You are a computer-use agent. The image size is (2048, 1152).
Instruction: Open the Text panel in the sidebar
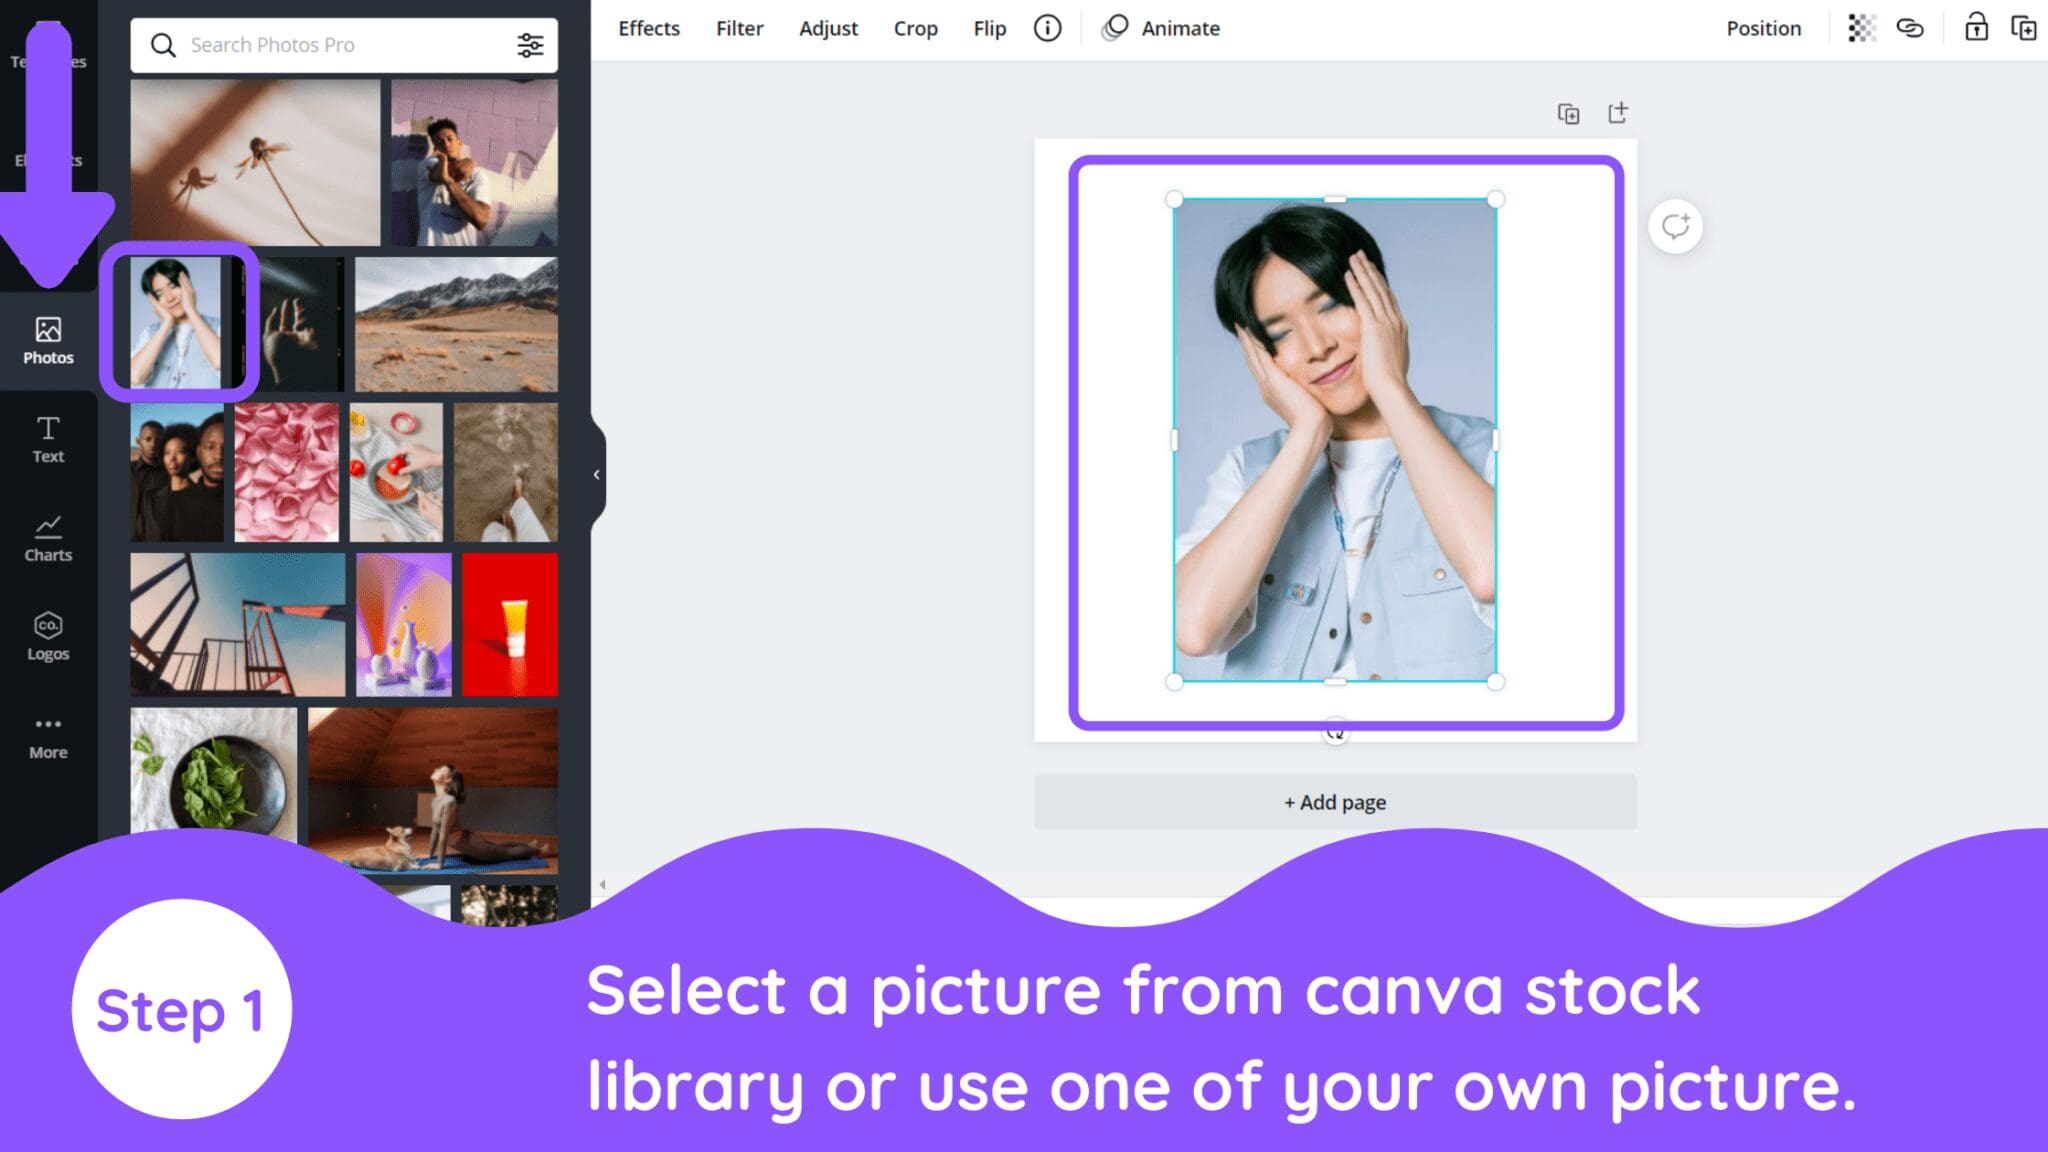click(47, 438)
